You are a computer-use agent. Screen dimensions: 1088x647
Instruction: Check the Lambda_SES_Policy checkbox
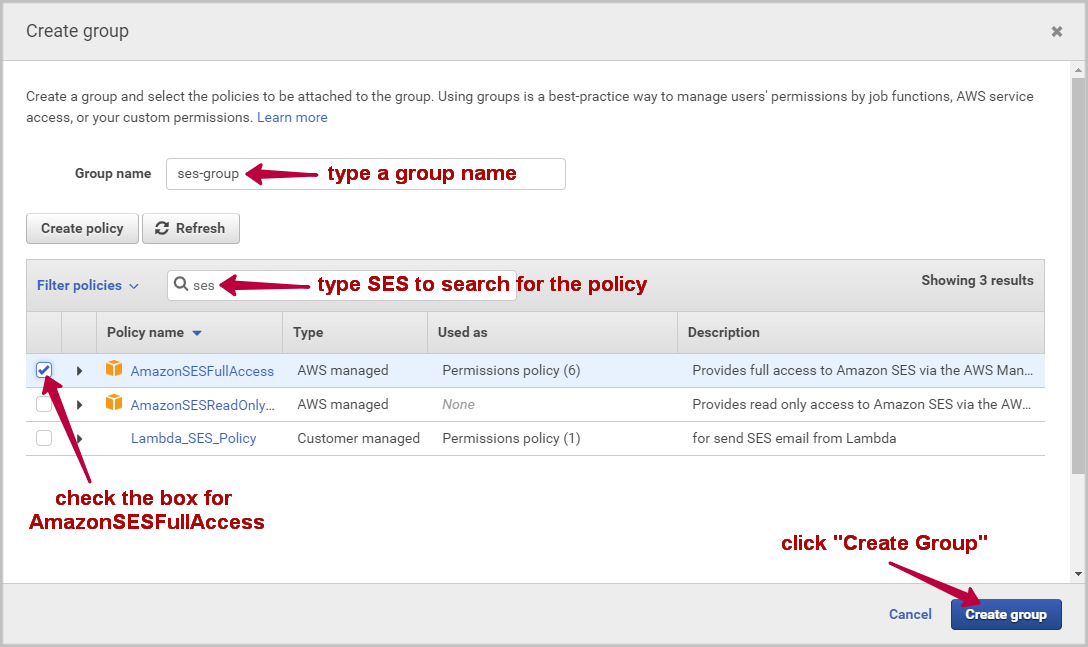tap(44, 438)
